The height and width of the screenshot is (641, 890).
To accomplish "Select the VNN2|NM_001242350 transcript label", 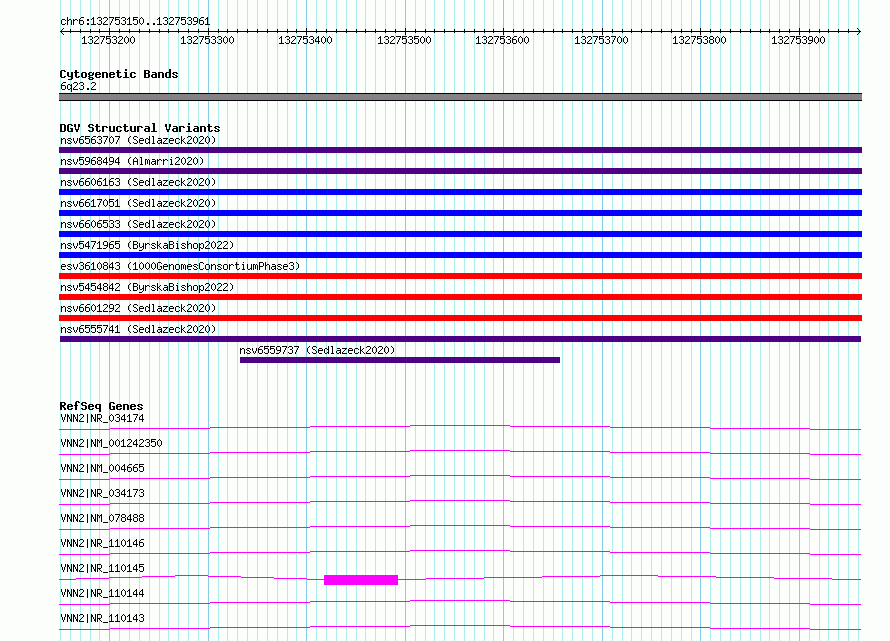I will tap(111, 443).
